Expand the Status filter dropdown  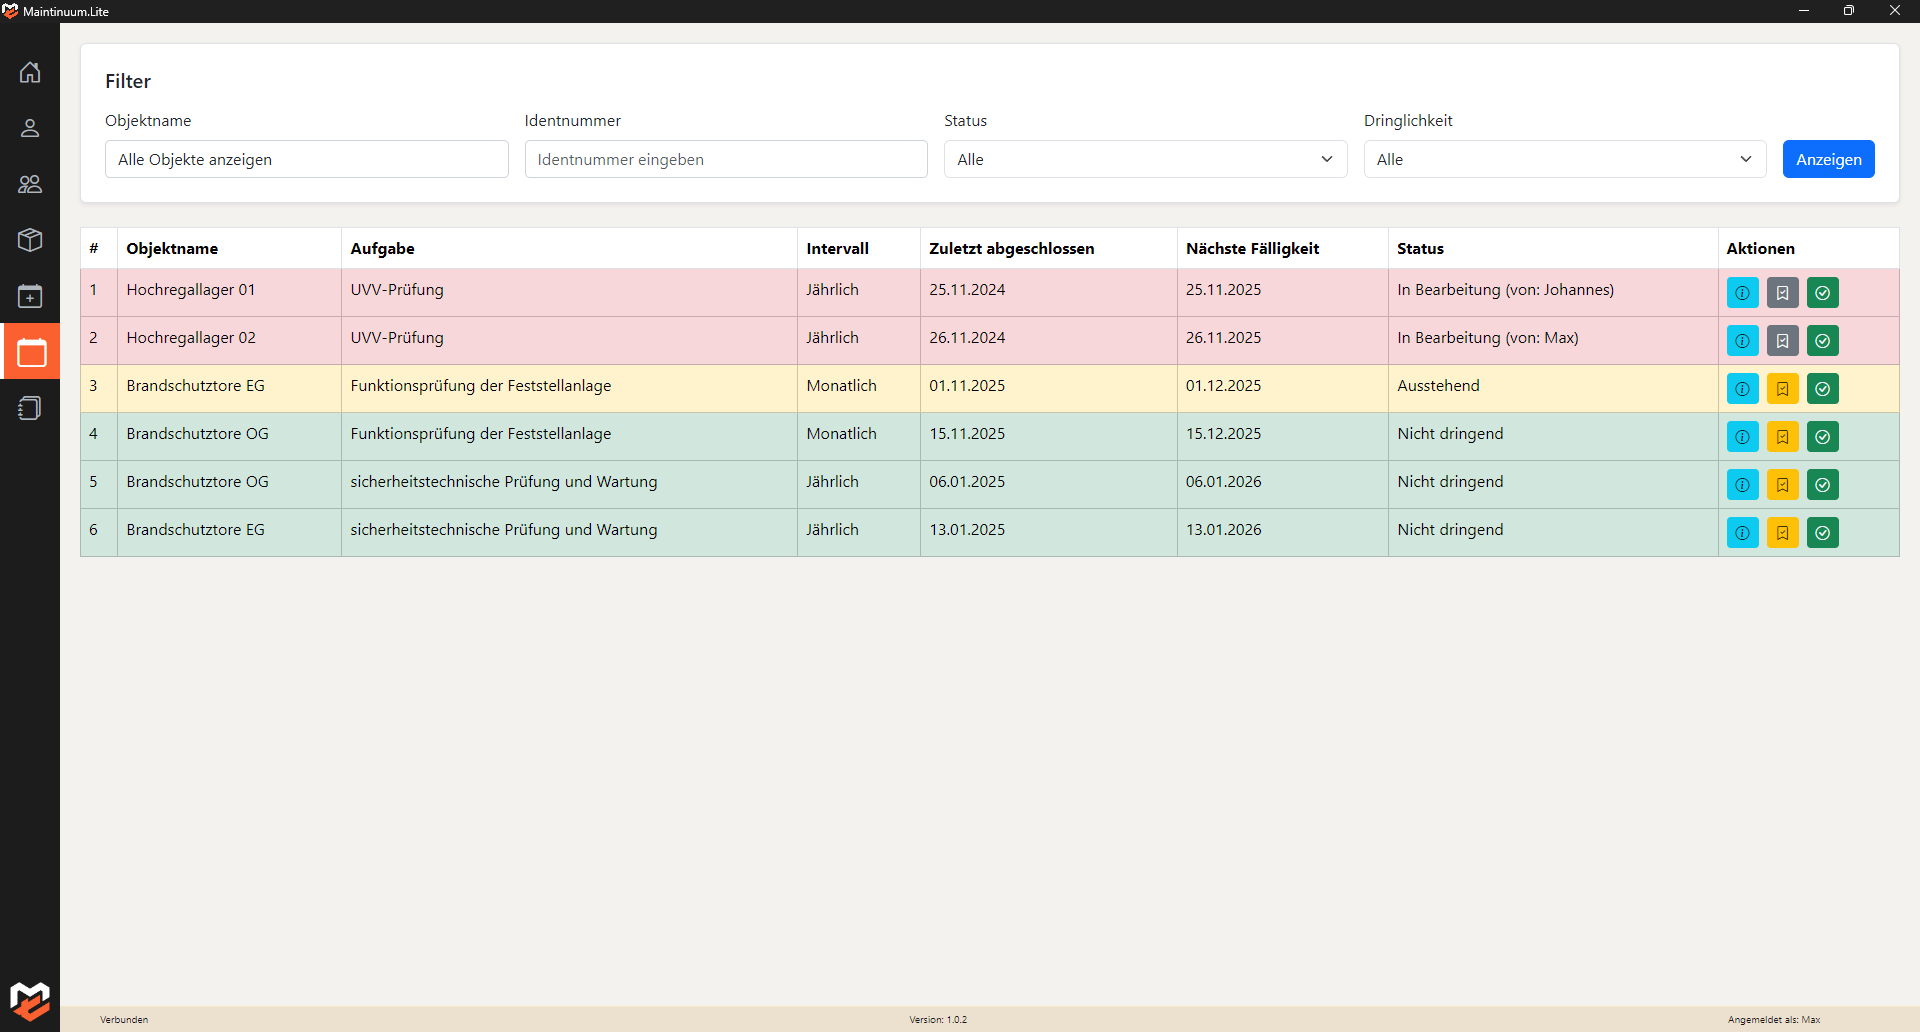point(1145,159)
